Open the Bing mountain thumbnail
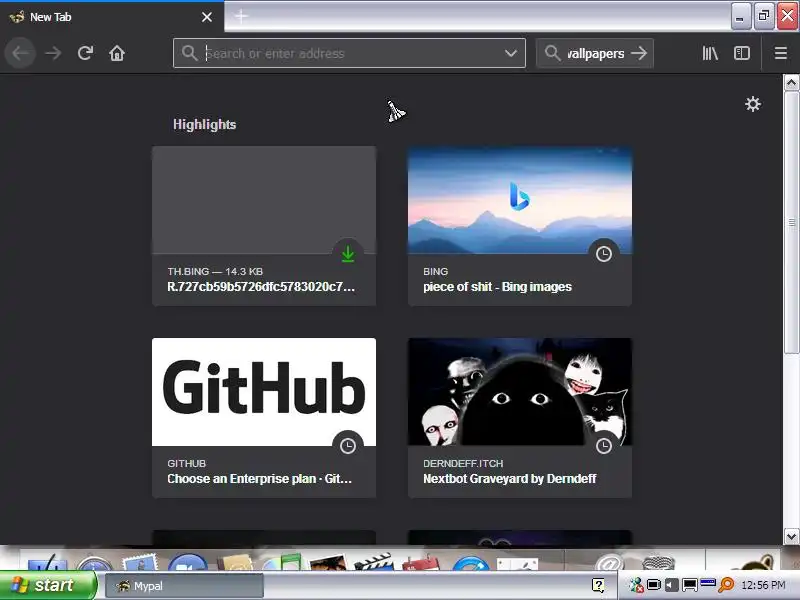The height and width of the screenshot is (600, 800). (x=519, y=200)
